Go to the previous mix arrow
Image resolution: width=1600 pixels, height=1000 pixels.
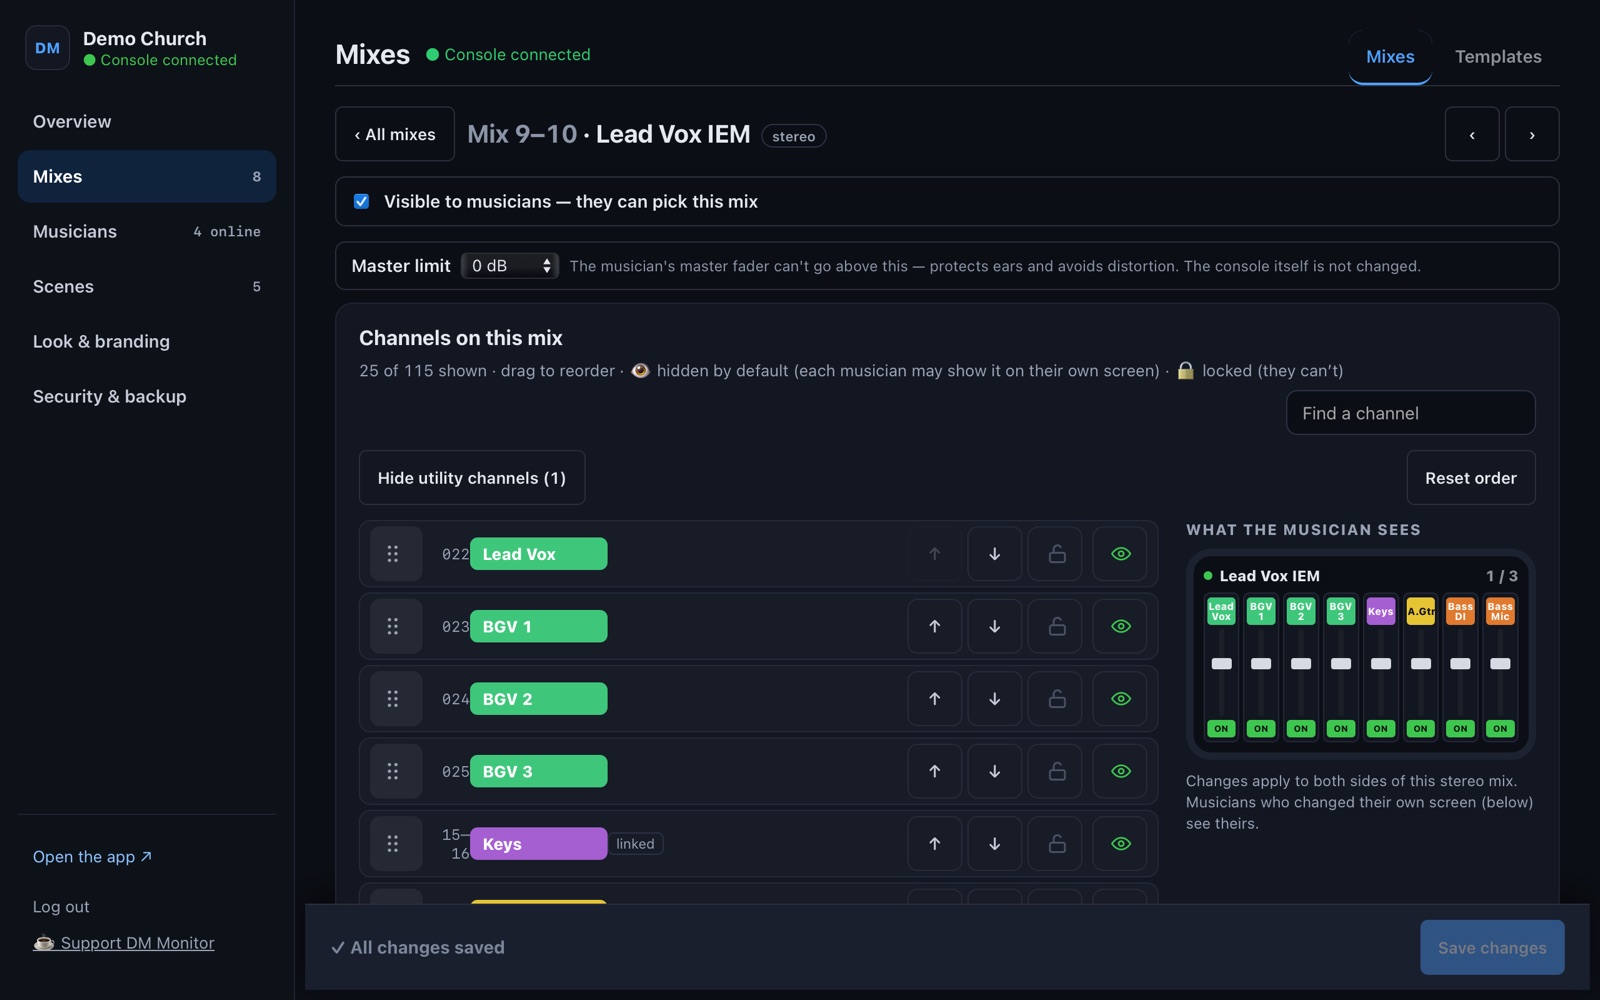coord(1472,134)
